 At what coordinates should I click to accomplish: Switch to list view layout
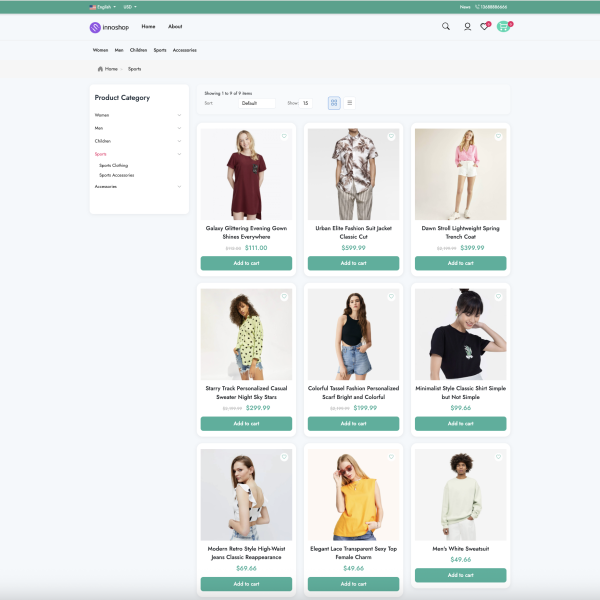[349, 103]
